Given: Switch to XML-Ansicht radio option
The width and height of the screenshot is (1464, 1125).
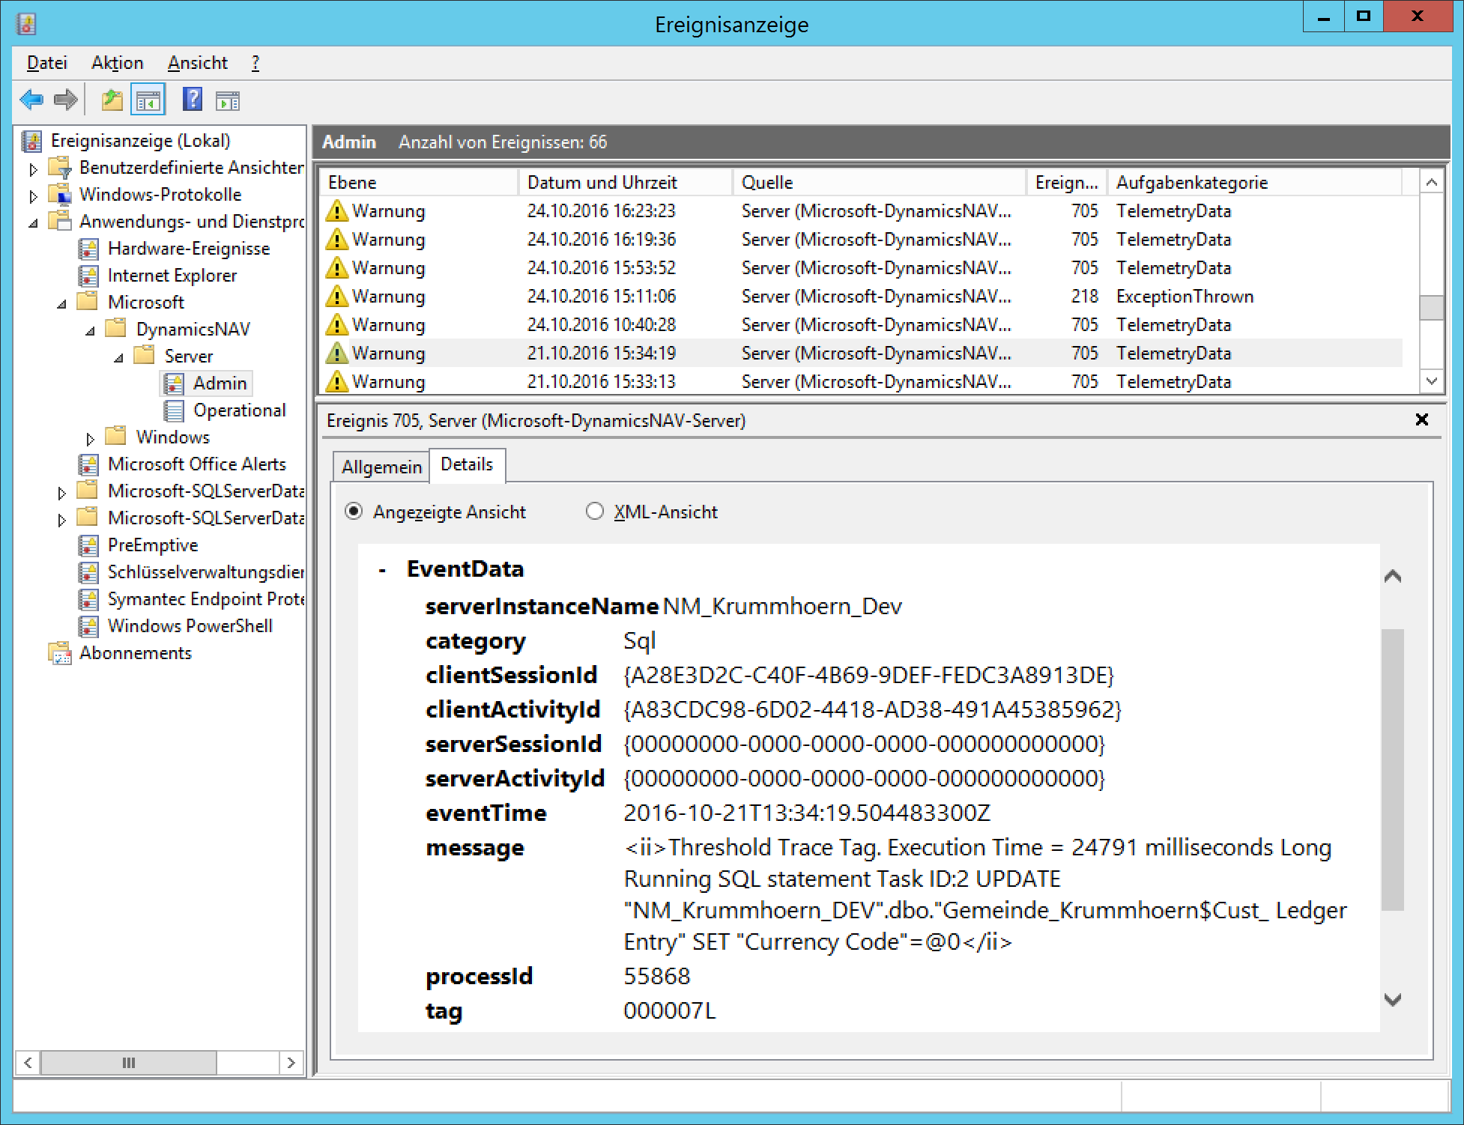Looking at the screenshot, I should (595, 512).
